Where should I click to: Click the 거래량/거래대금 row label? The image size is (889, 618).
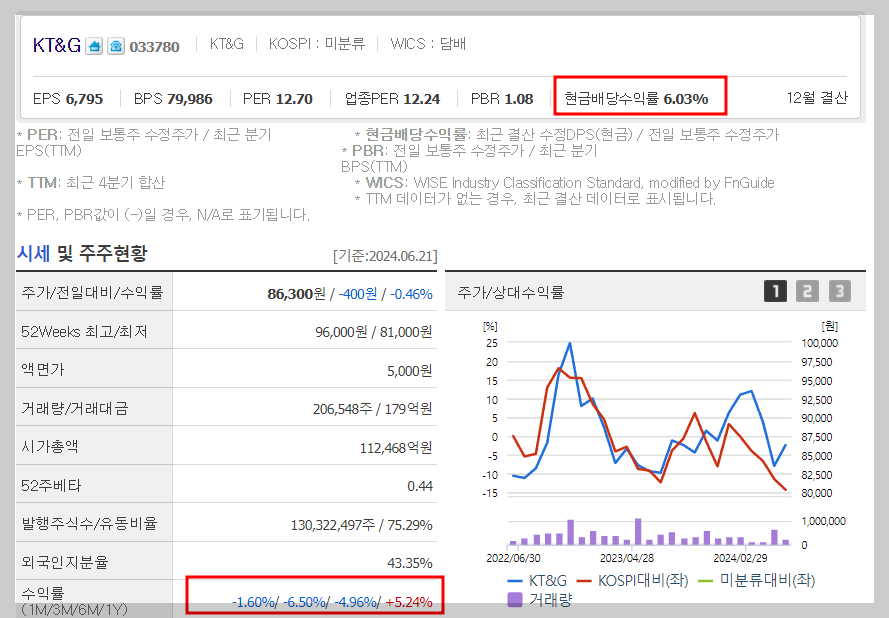pyautogui.click(x=74, y=408)
